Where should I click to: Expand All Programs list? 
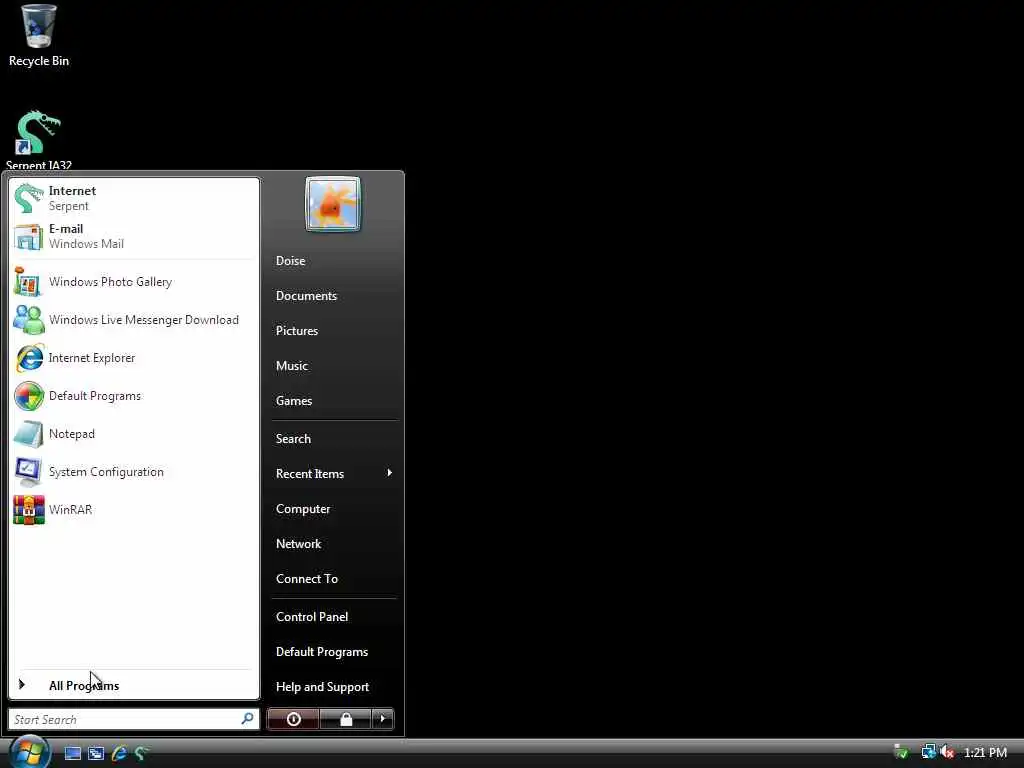(x=134, y=685)
